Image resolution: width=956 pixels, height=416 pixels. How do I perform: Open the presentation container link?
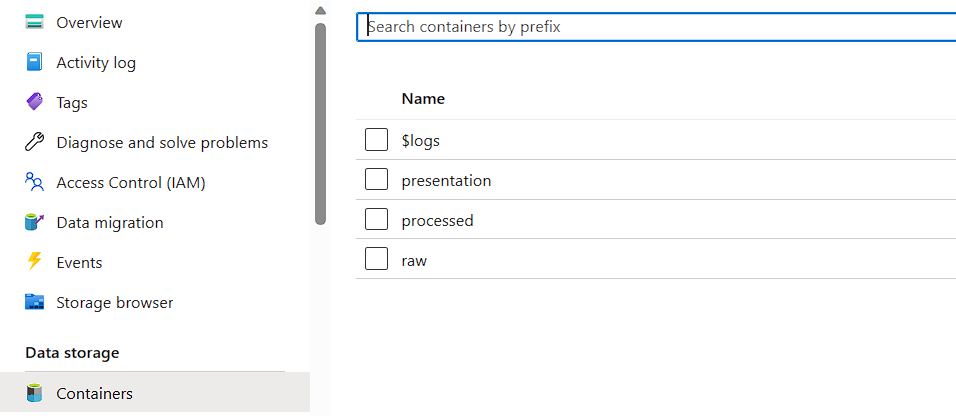coord(446,180)
